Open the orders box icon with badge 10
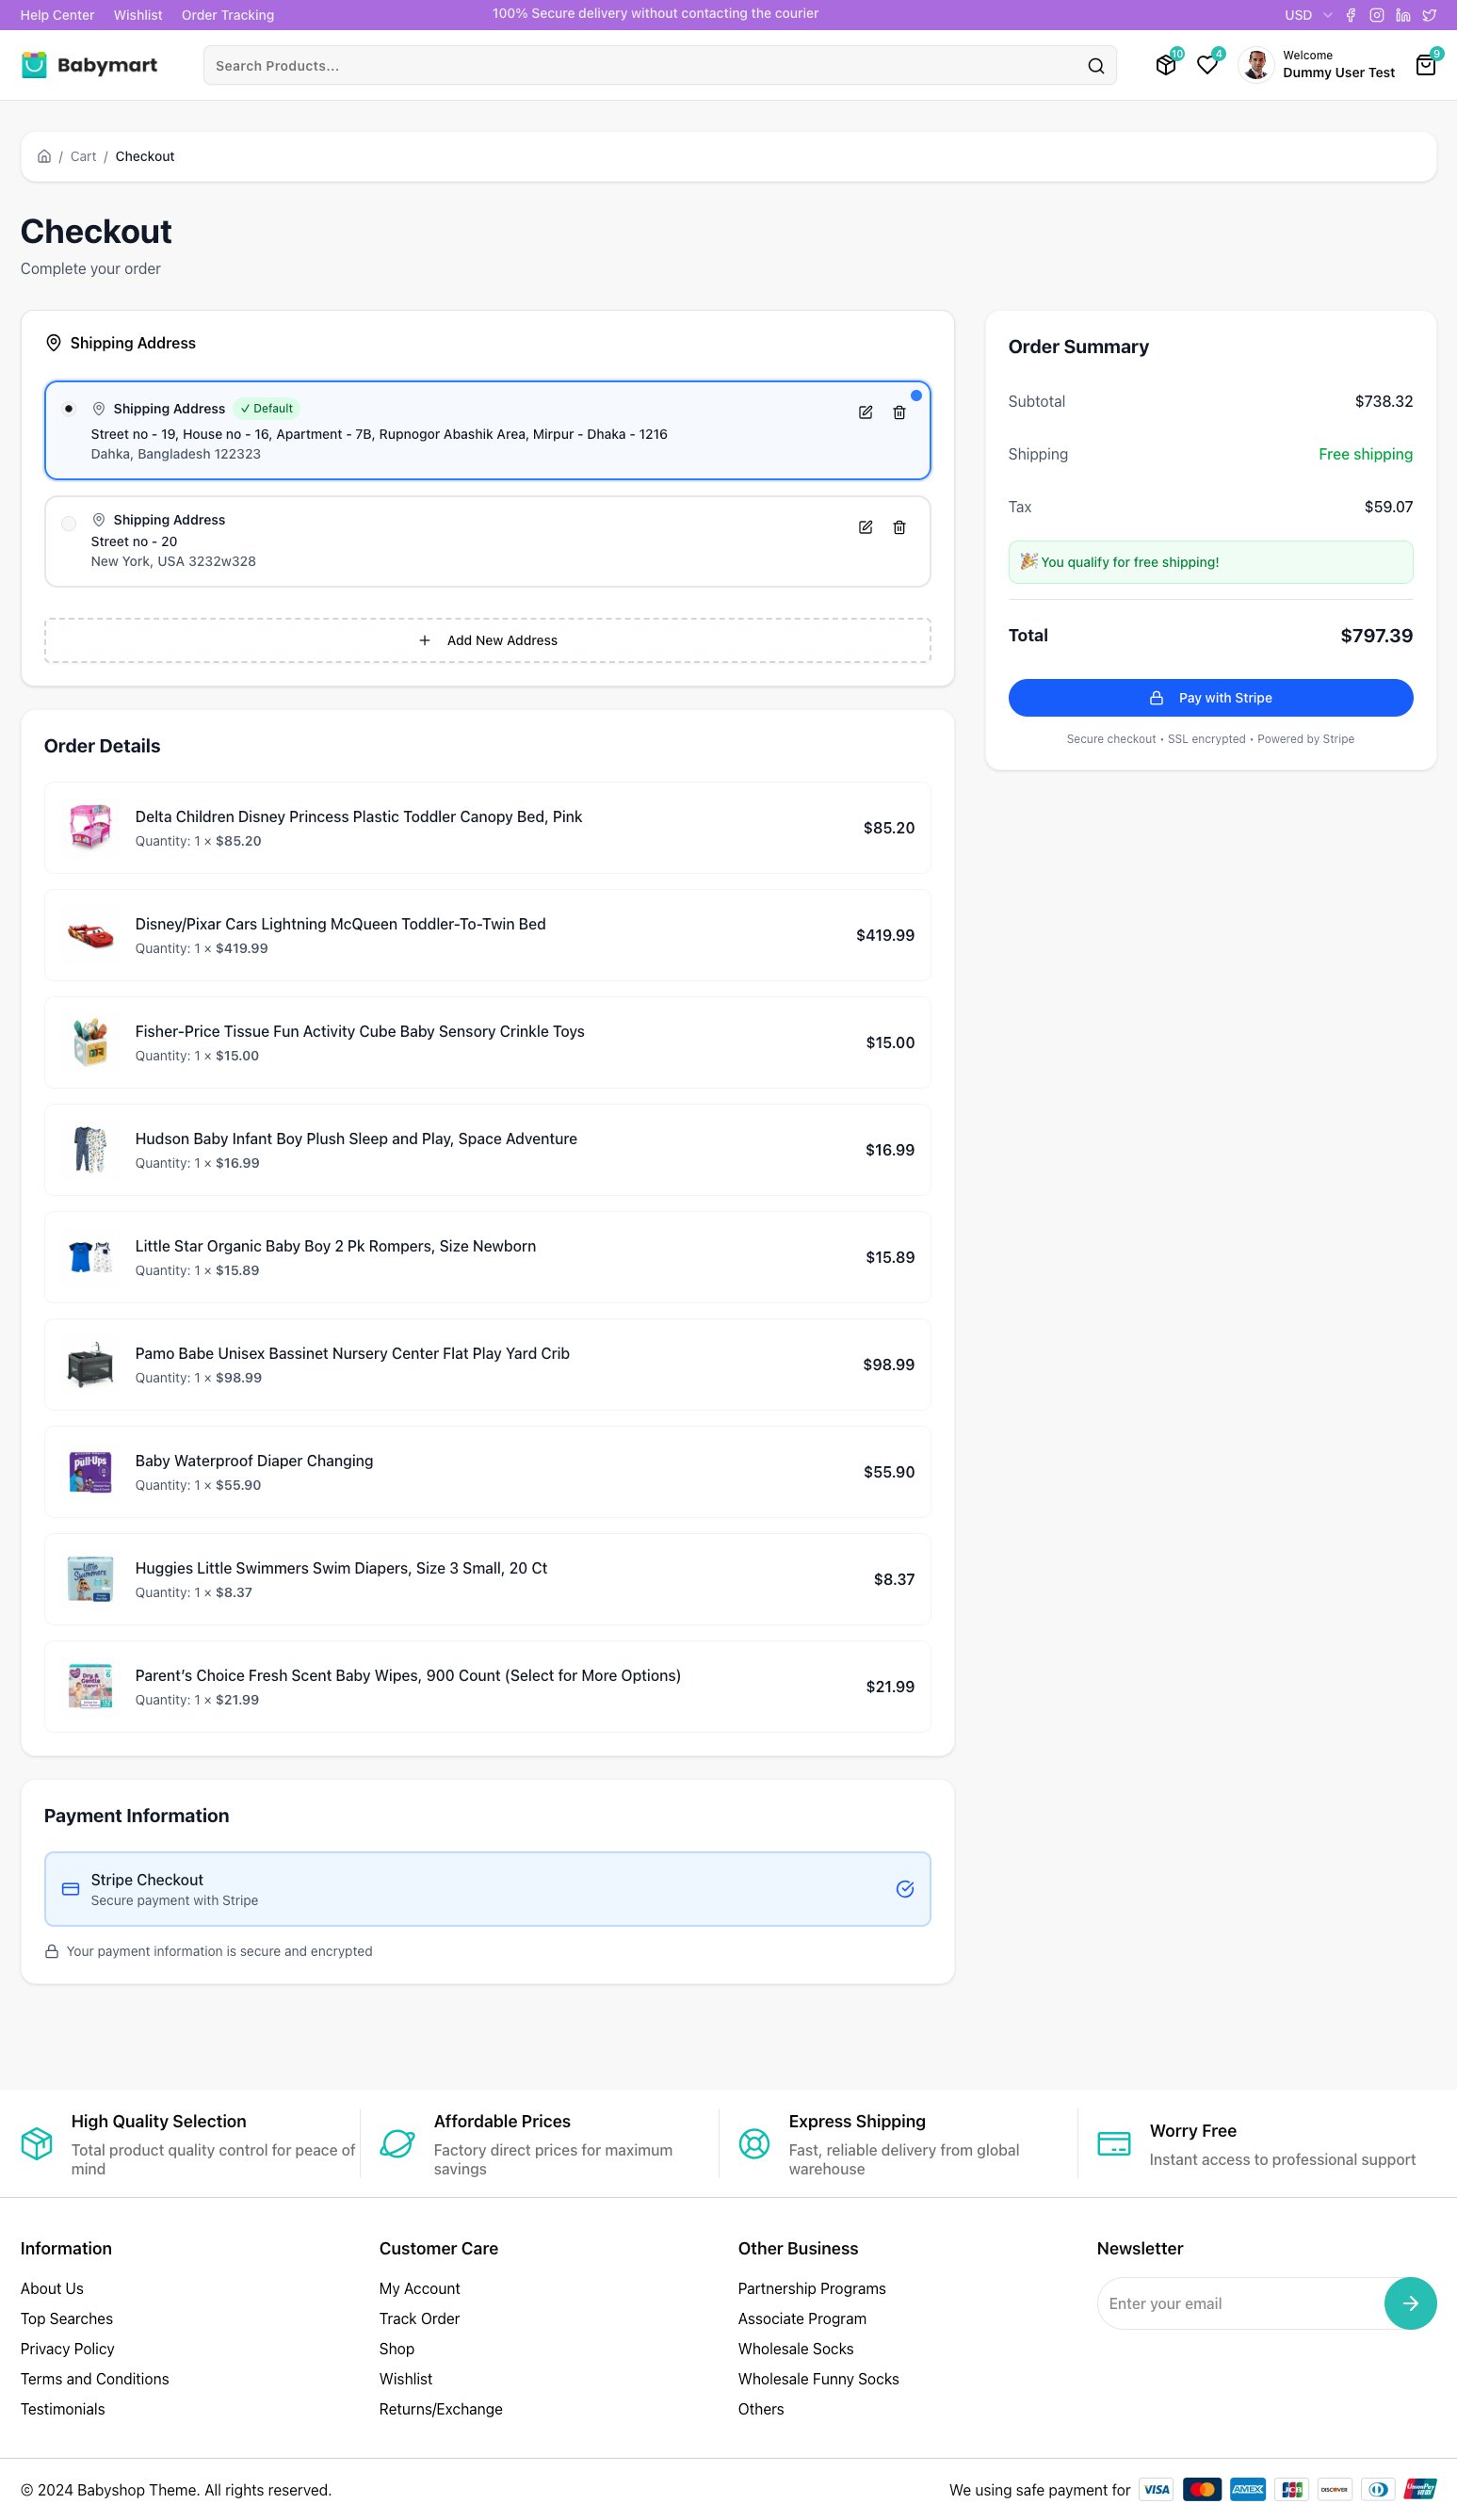1457x2520 pixels. point(1166,65)
